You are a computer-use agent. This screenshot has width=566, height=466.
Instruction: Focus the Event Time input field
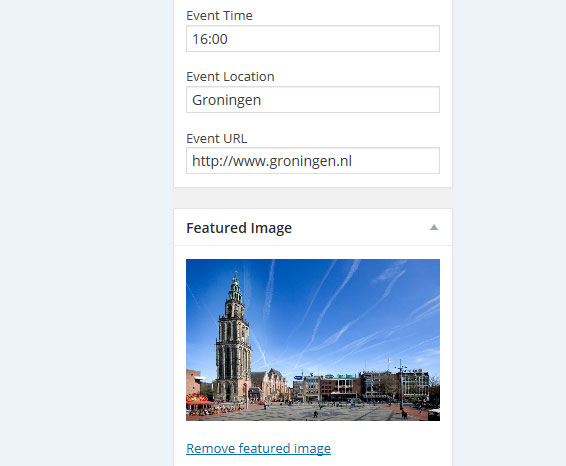[313, 39]
